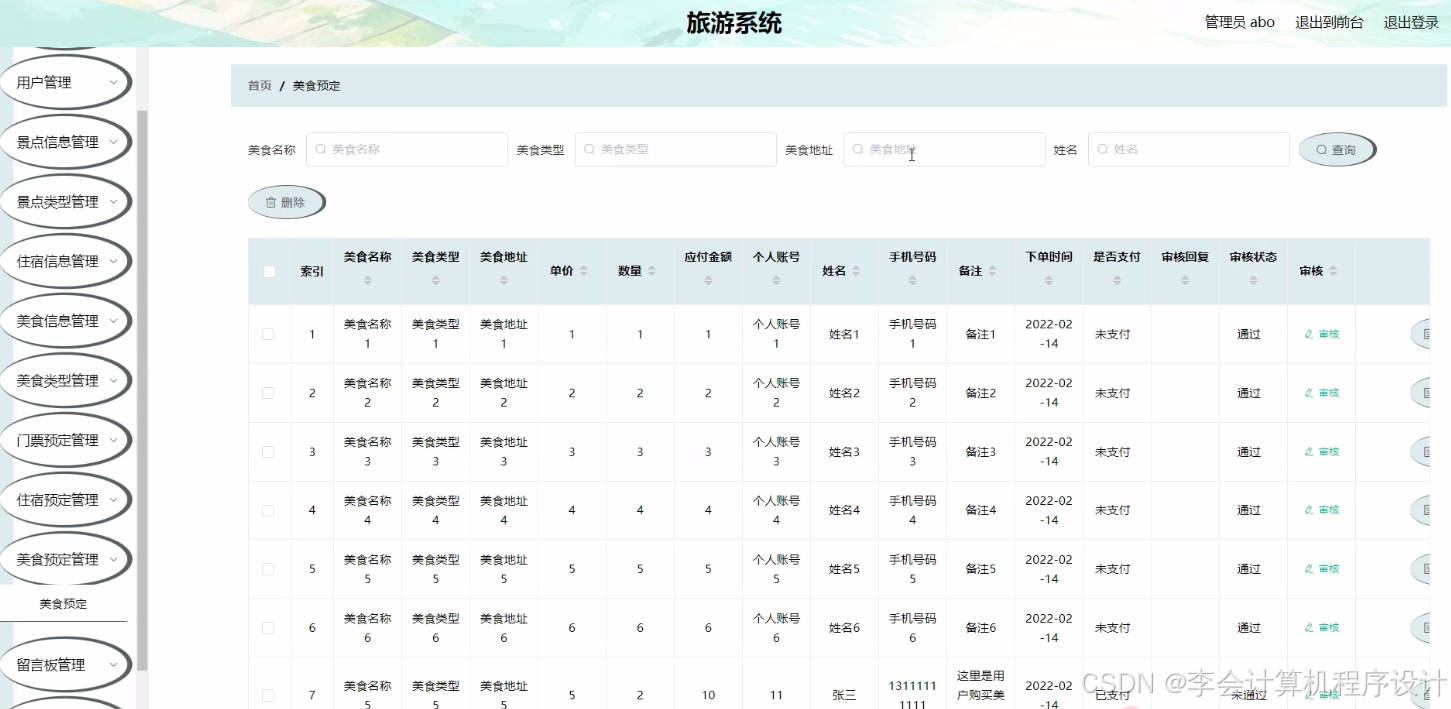Click detail icon button in row 3

point(1422,452)
